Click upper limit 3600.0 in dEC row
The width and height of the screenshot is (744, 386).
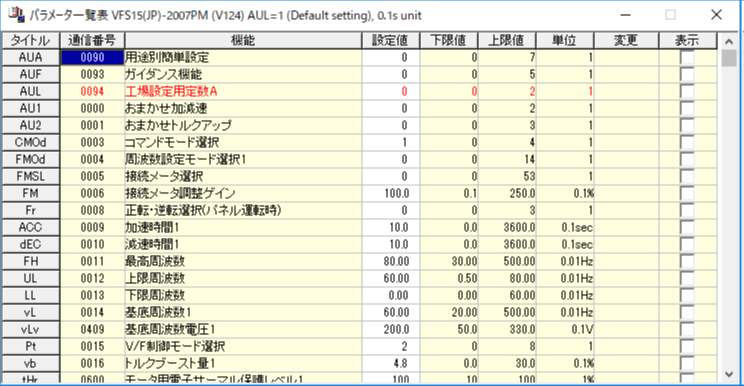tap(507, 244)
